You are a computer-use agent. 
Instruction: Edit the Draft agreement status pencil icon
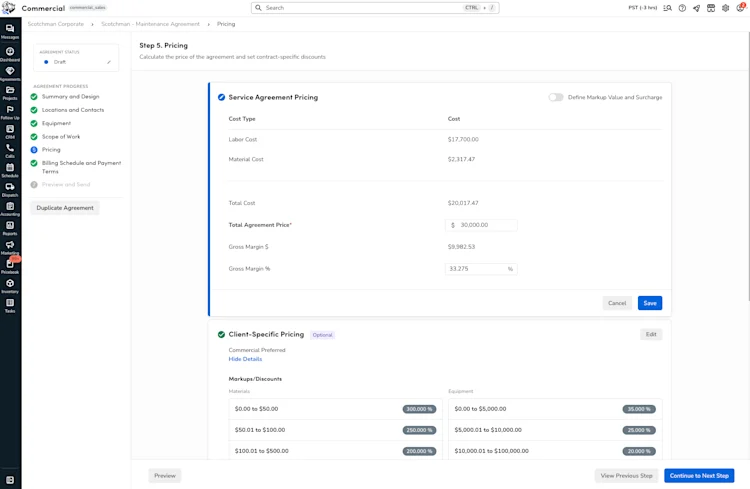point(109,62)
